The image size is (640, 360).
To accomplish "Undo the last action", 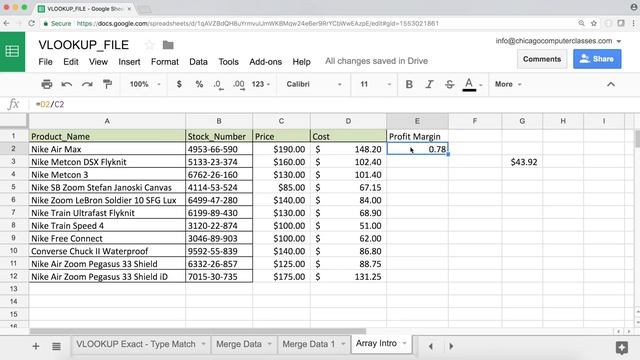I will click(x=67, y=84).
